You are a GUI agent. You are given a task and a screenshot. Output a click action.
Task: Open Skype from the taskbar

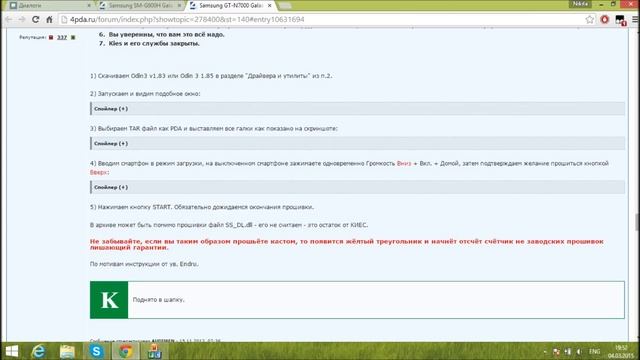(x=96, y=351)
